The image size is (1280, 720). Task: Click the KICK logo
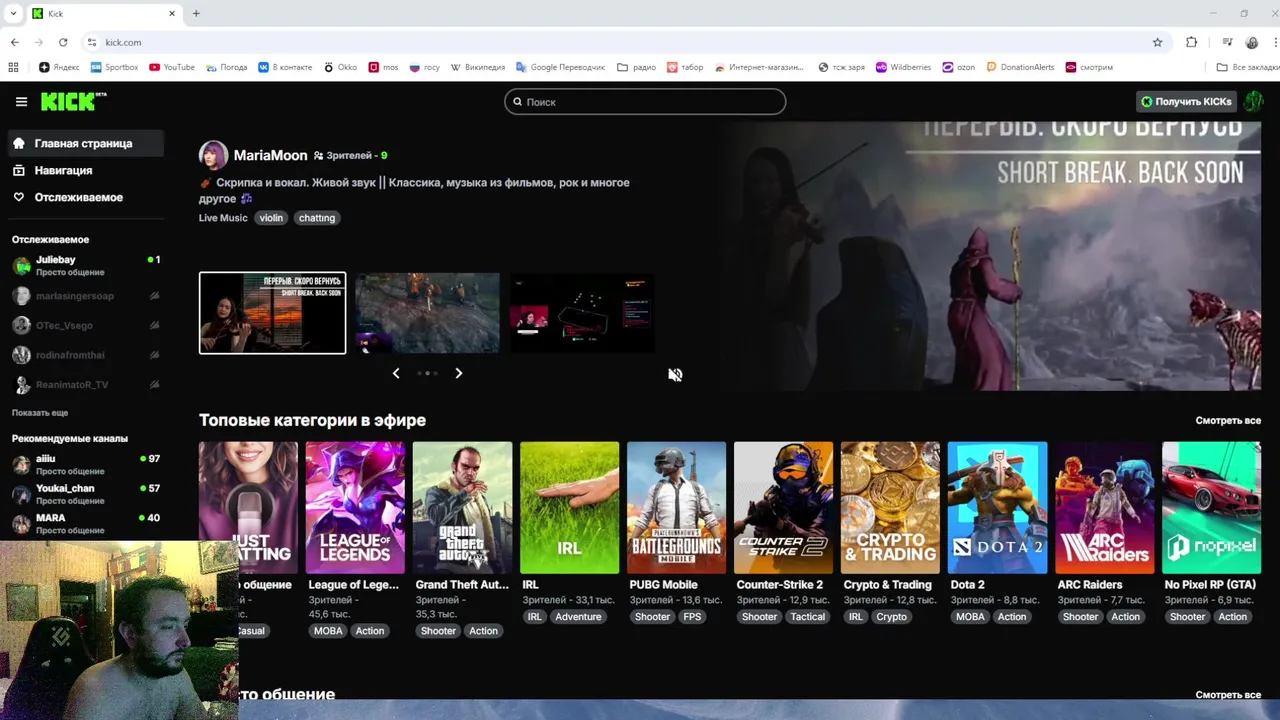coord(73,101)
